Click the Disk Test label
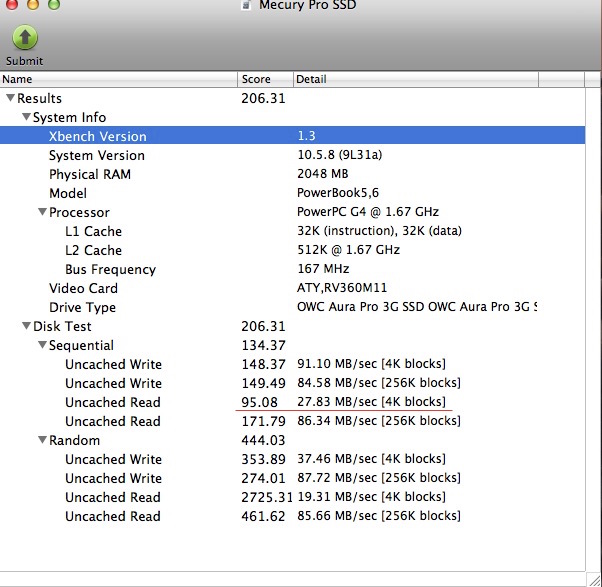The height and width of the screenshot is (587, 602). [x=62, y=326]
